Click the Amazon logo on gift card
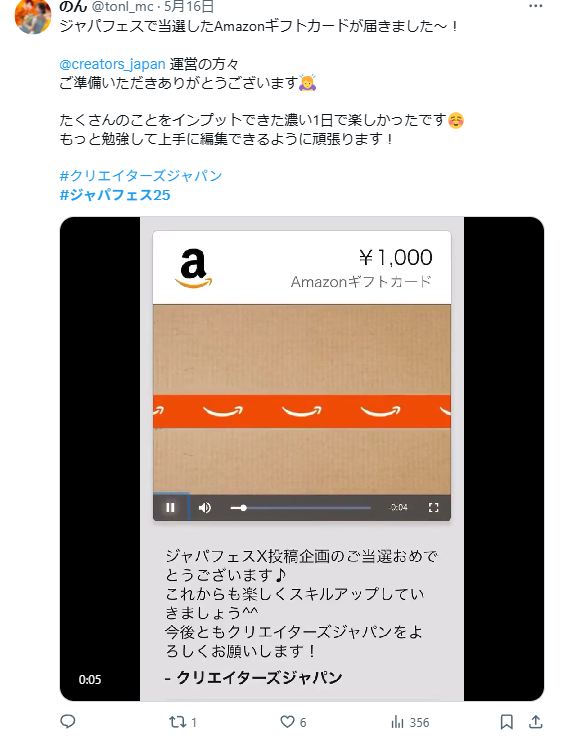The height and width of the screenshot is (741, 562). coord(193,268)
